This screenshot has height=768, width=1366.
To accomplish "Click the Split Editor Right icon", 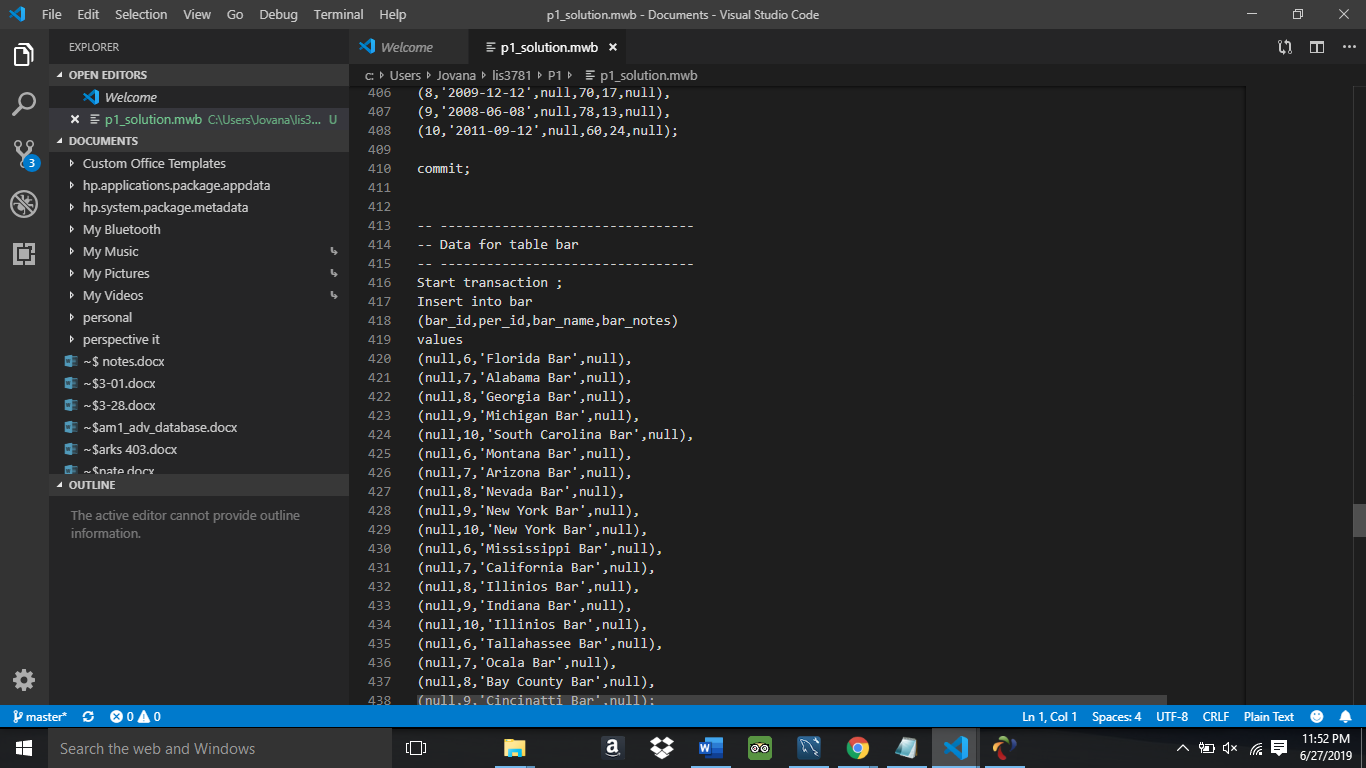I will (1317, 47).
